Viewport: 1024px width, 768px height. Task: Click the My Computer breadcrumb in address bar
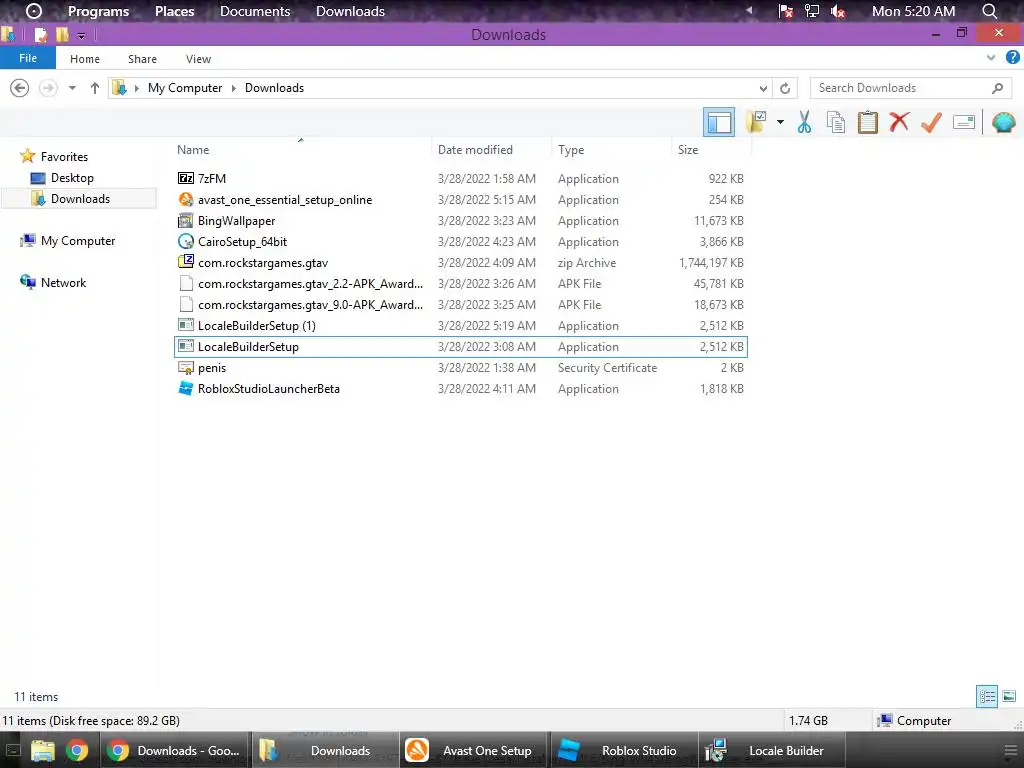click(185, 88)
